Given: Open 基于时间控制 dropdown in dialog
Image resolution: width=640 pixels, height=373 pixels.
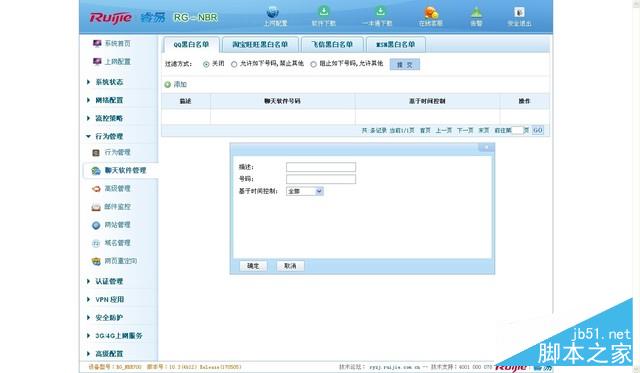Looking at the screenshot, I should [305, 191].
